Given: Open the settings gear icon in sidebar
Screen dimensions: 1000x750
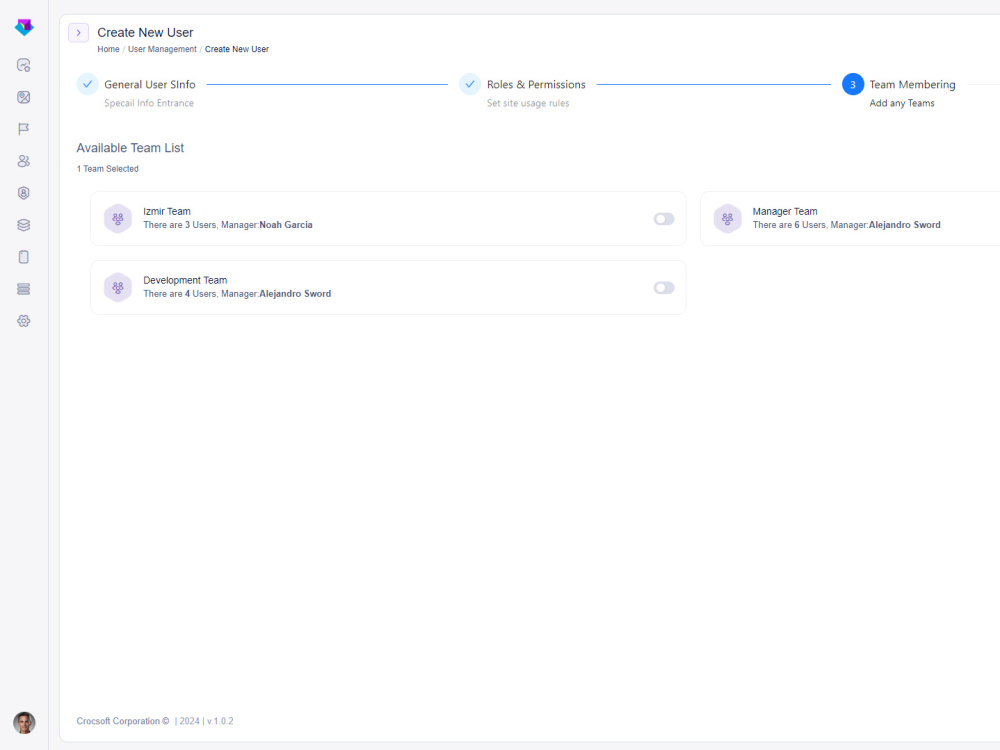Looking at the screenshot, I should point(24,321).
